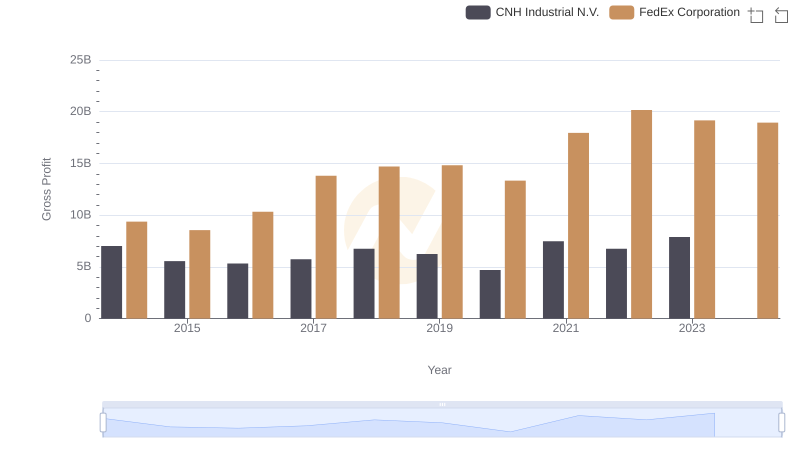
Task: Click the right handle of the range slider
Action: point(781,422)
